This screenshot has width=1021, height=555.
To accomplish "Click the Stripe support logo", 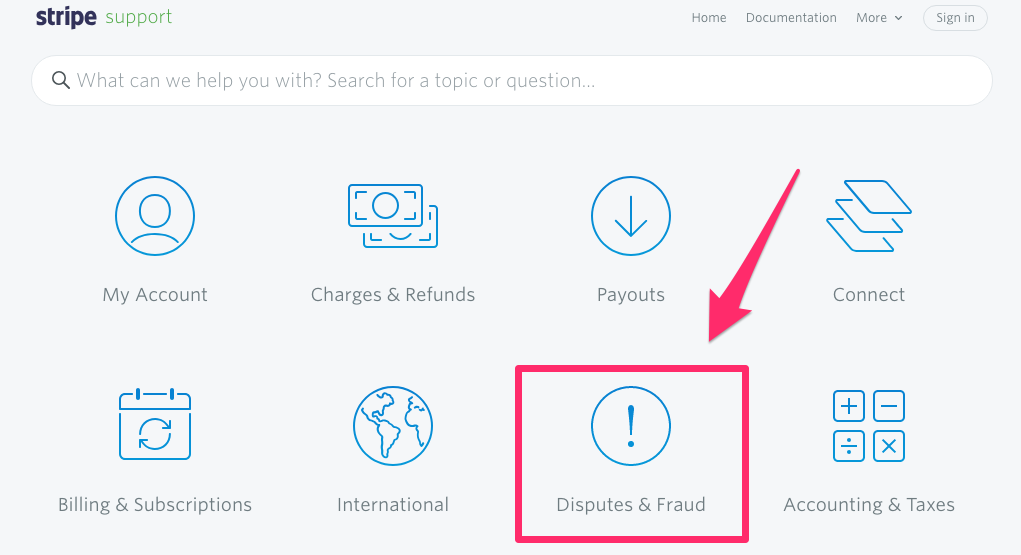I will 104,17.
